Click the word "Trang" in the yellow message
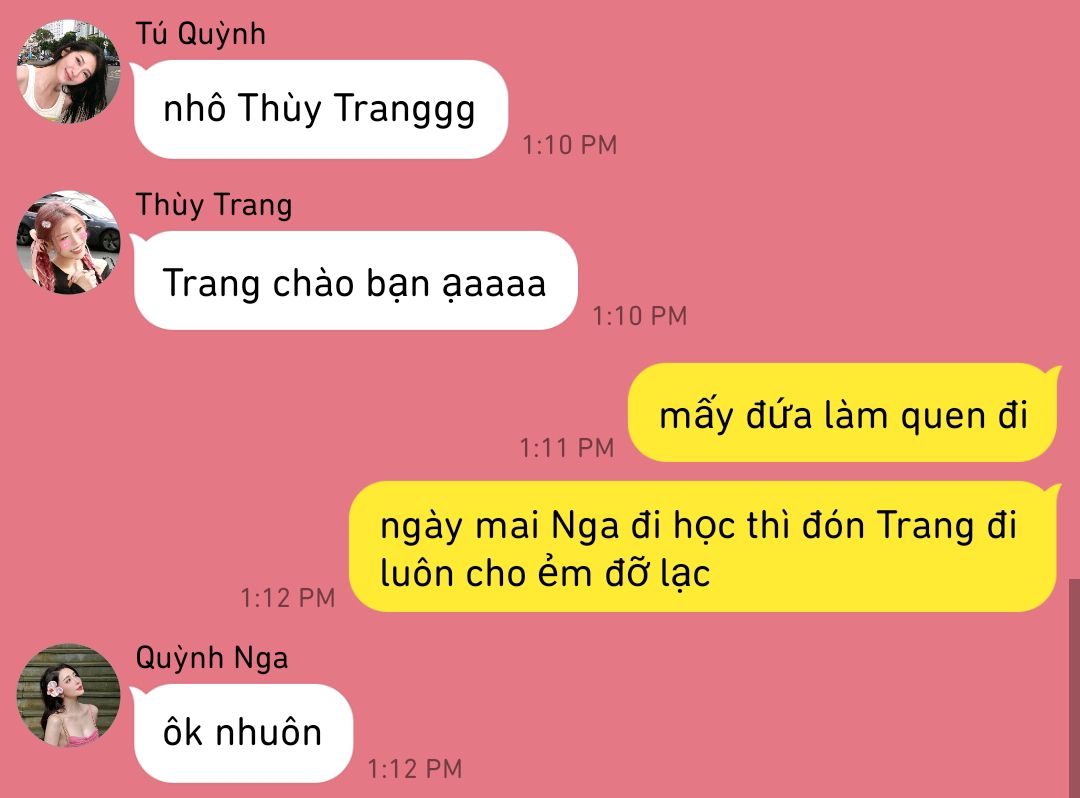Viewport: 1080px width, 798px height. (x=926, y=526)
